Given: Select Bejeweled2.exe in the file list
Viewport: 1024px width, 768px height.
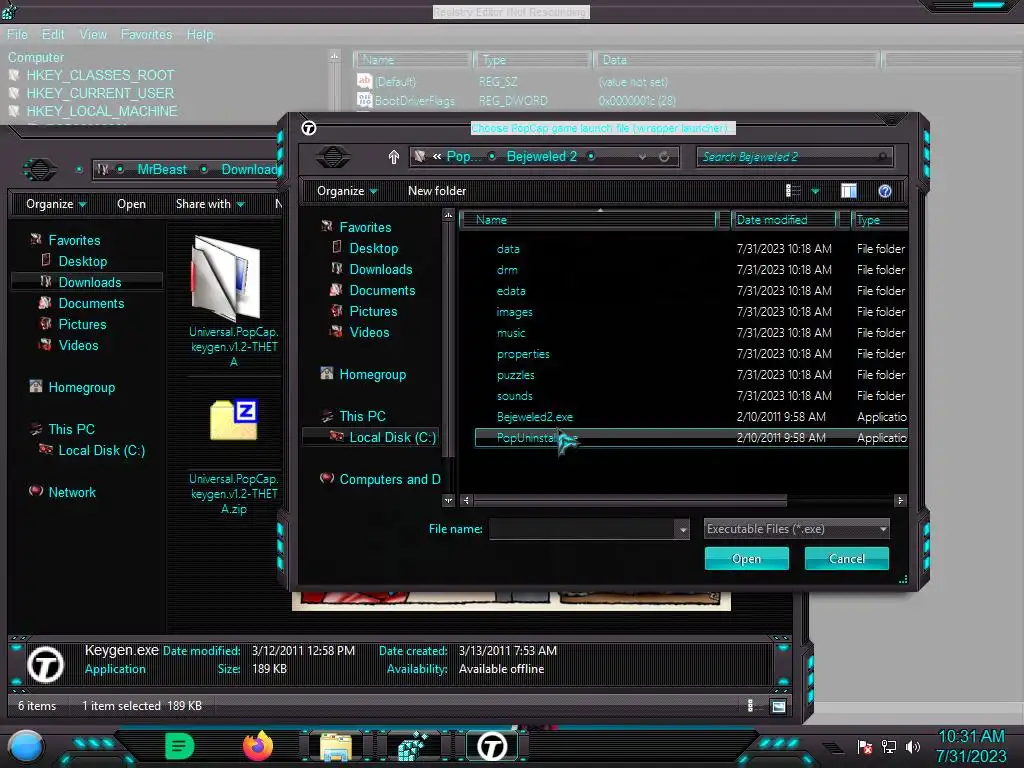Looking at the screenshot, I should pos(535,417).
